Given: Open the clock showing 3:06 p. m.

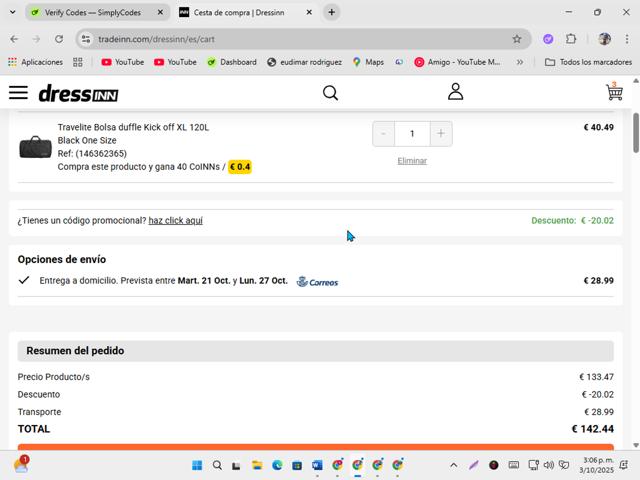Looking at the screenshot, I should (x=596, y=465).
